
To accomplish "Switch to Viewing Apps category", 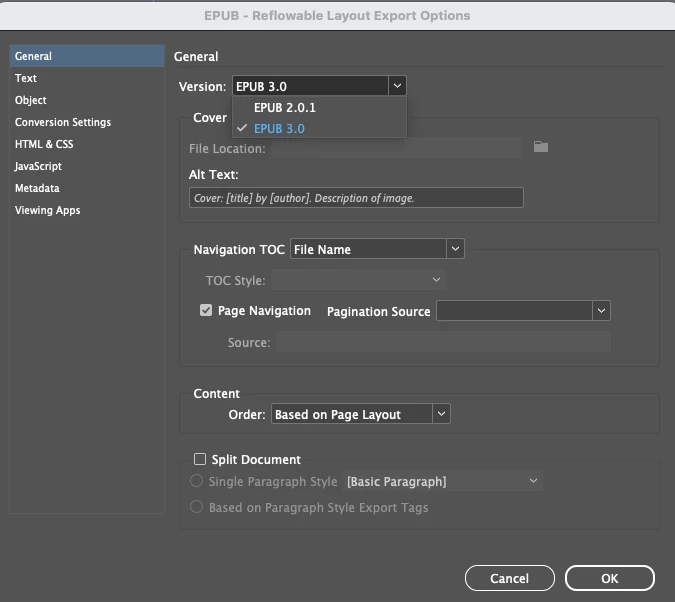I will point(87,210).
